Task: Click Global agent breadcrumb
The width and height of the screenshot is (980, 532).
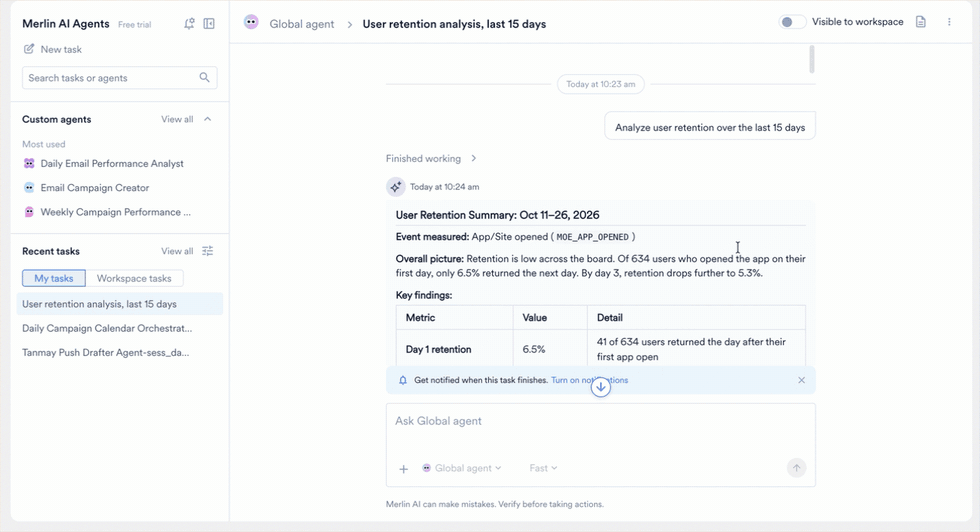Action: (302, 24)
